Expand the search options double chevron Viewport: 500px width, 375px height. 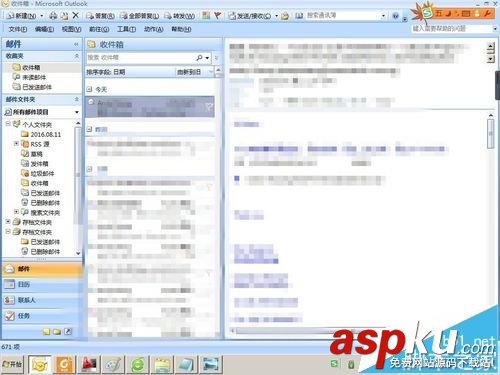(216, 58)
